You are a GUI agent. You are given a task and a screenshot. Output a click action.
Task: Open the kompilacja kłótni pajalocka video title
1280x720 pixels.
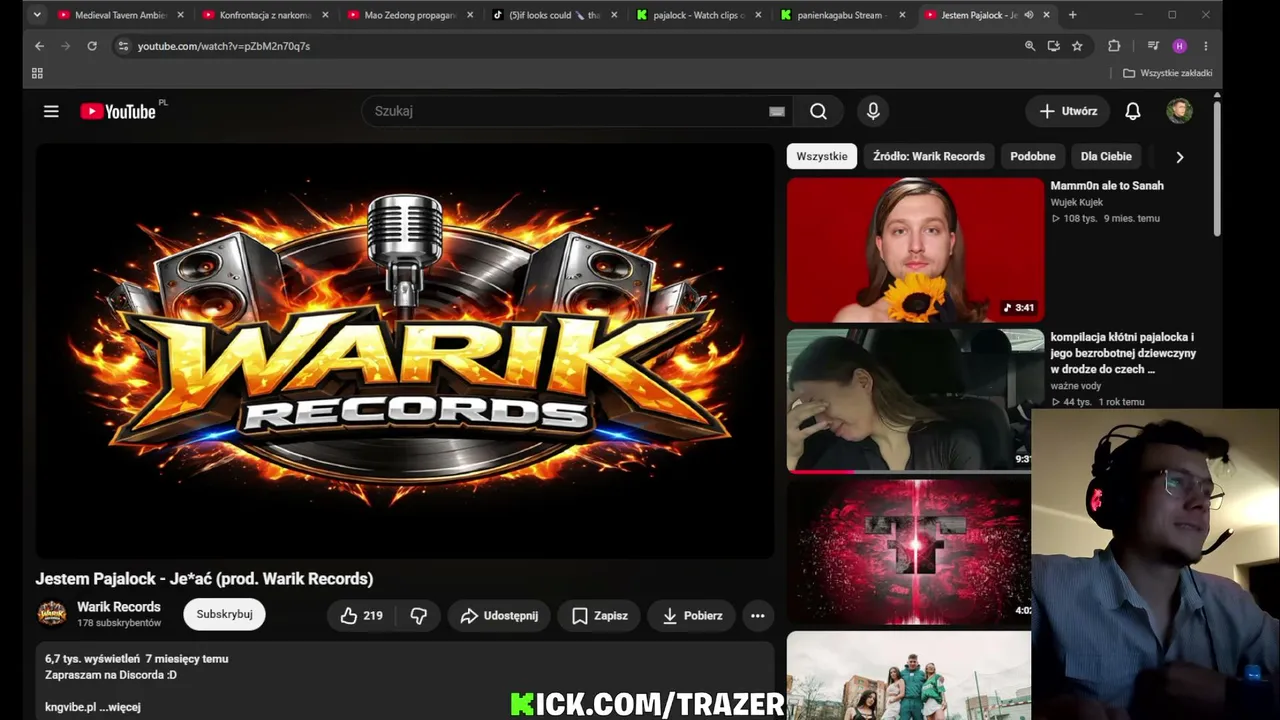1123,353
